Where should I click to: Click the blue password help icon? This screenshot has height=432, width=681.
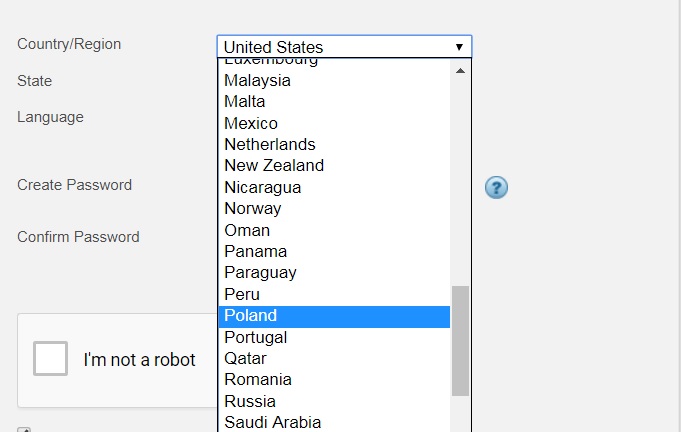[x=497, y=187]
